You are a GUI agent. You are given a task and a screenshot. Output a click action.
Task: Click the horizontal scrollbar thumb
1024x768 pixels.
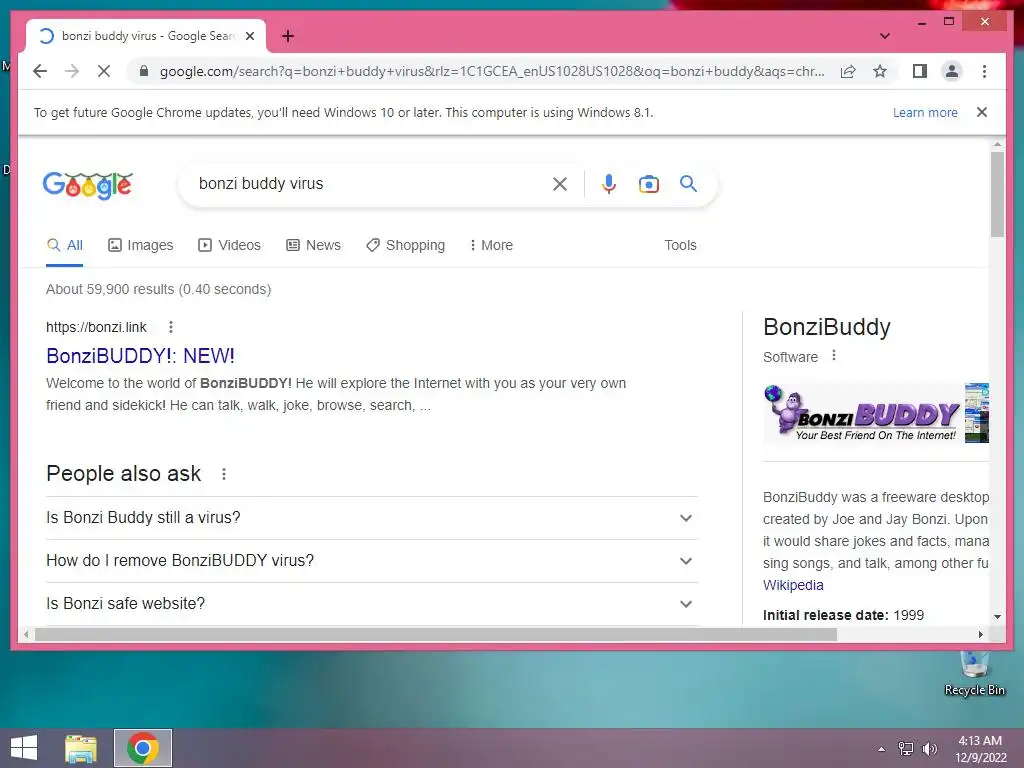coord(436,634)
